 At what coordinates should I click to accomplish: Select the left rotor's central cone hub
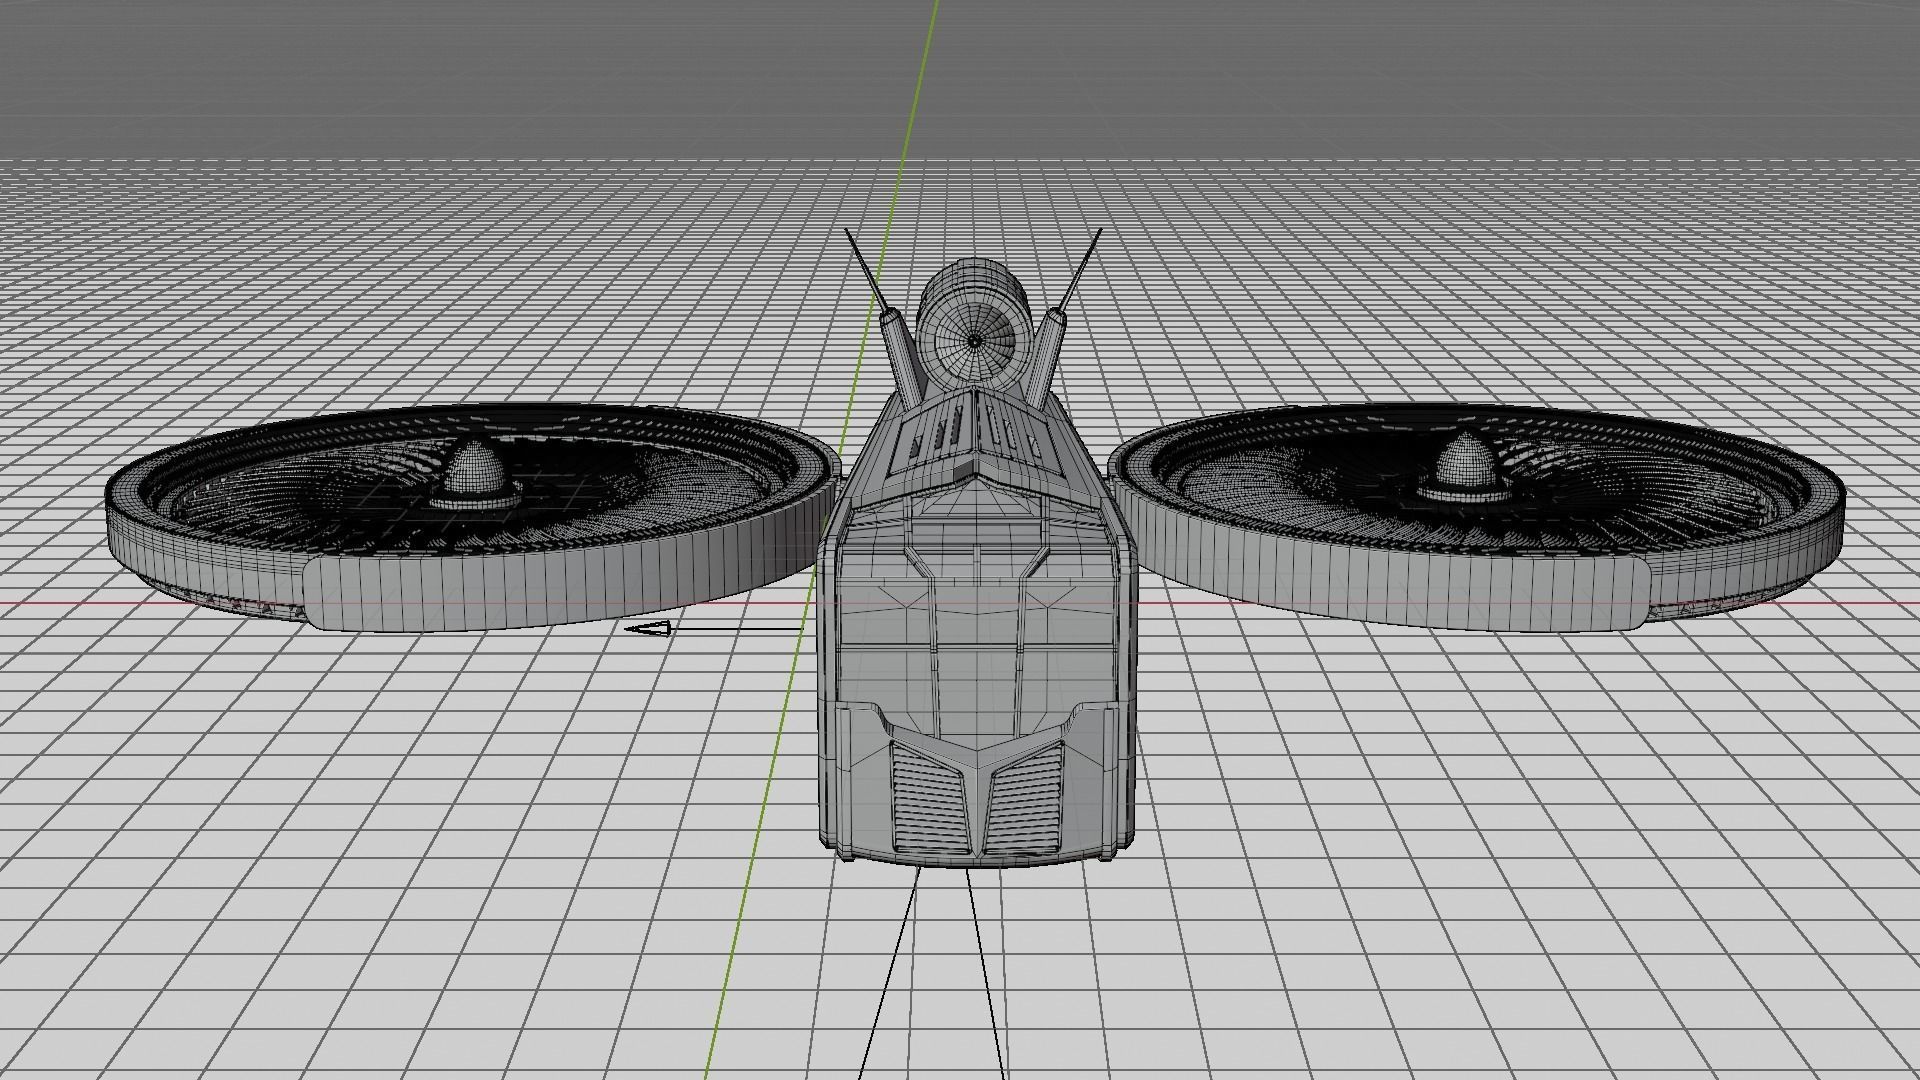pos(476,470)
